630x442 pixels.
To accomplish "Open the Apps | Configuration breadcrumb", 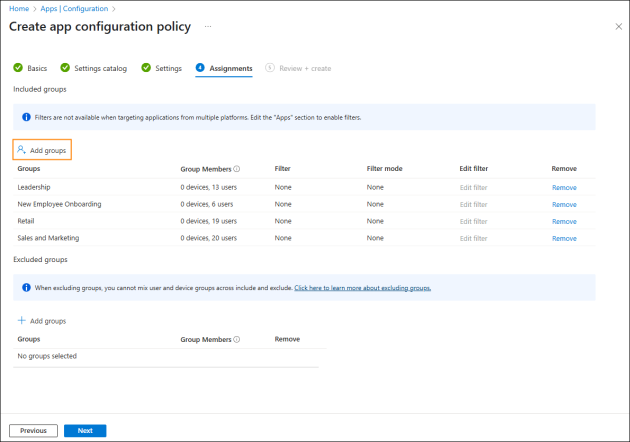I will pyautogui.click(x=74, y=8).
